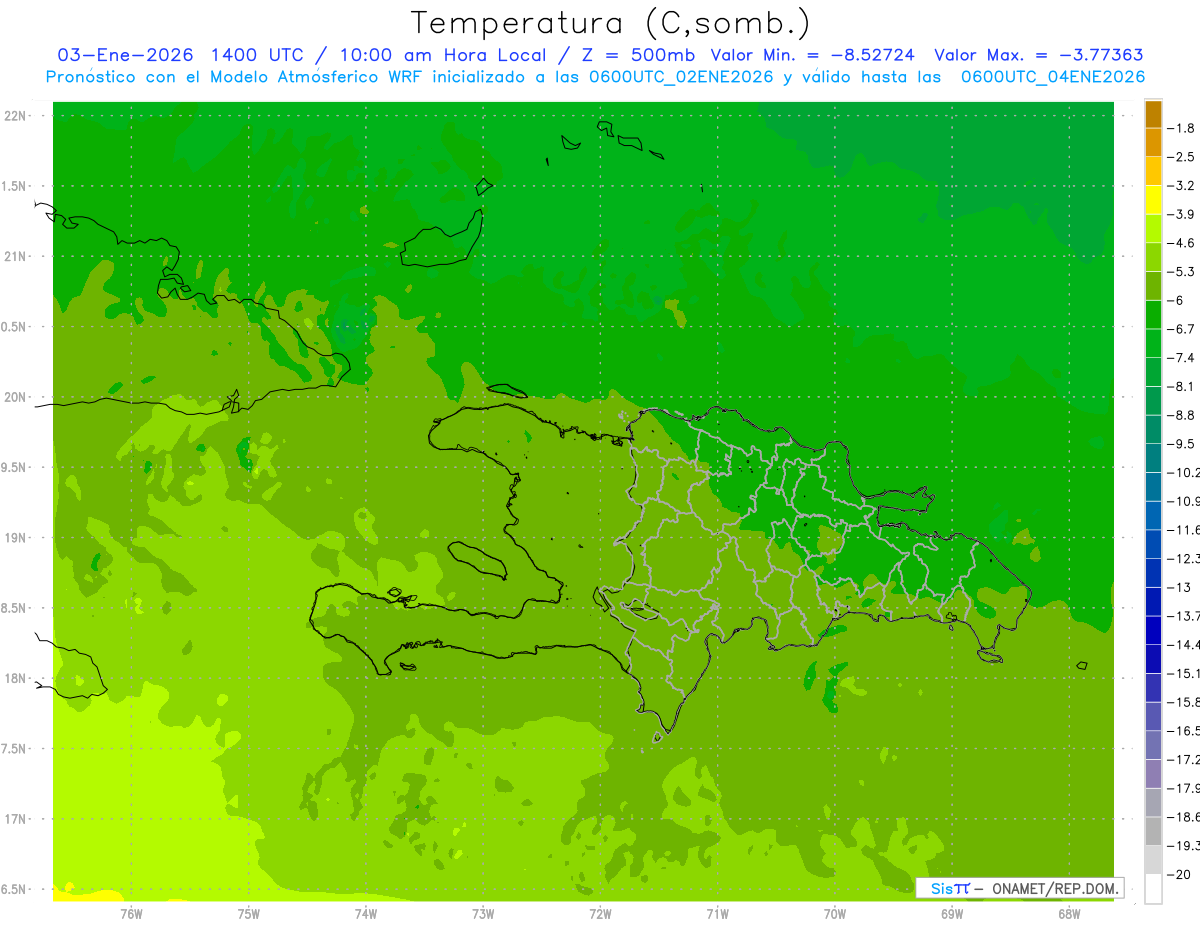This screenshot has height=927, width=1200.
Task: Click the '22N' latitude label
Action: coord(15,116)
